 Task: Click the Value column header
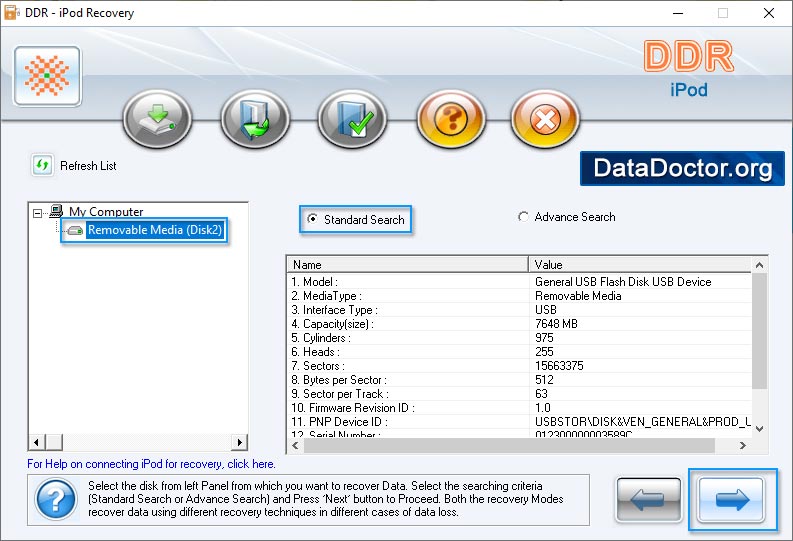tap(640, 264)
